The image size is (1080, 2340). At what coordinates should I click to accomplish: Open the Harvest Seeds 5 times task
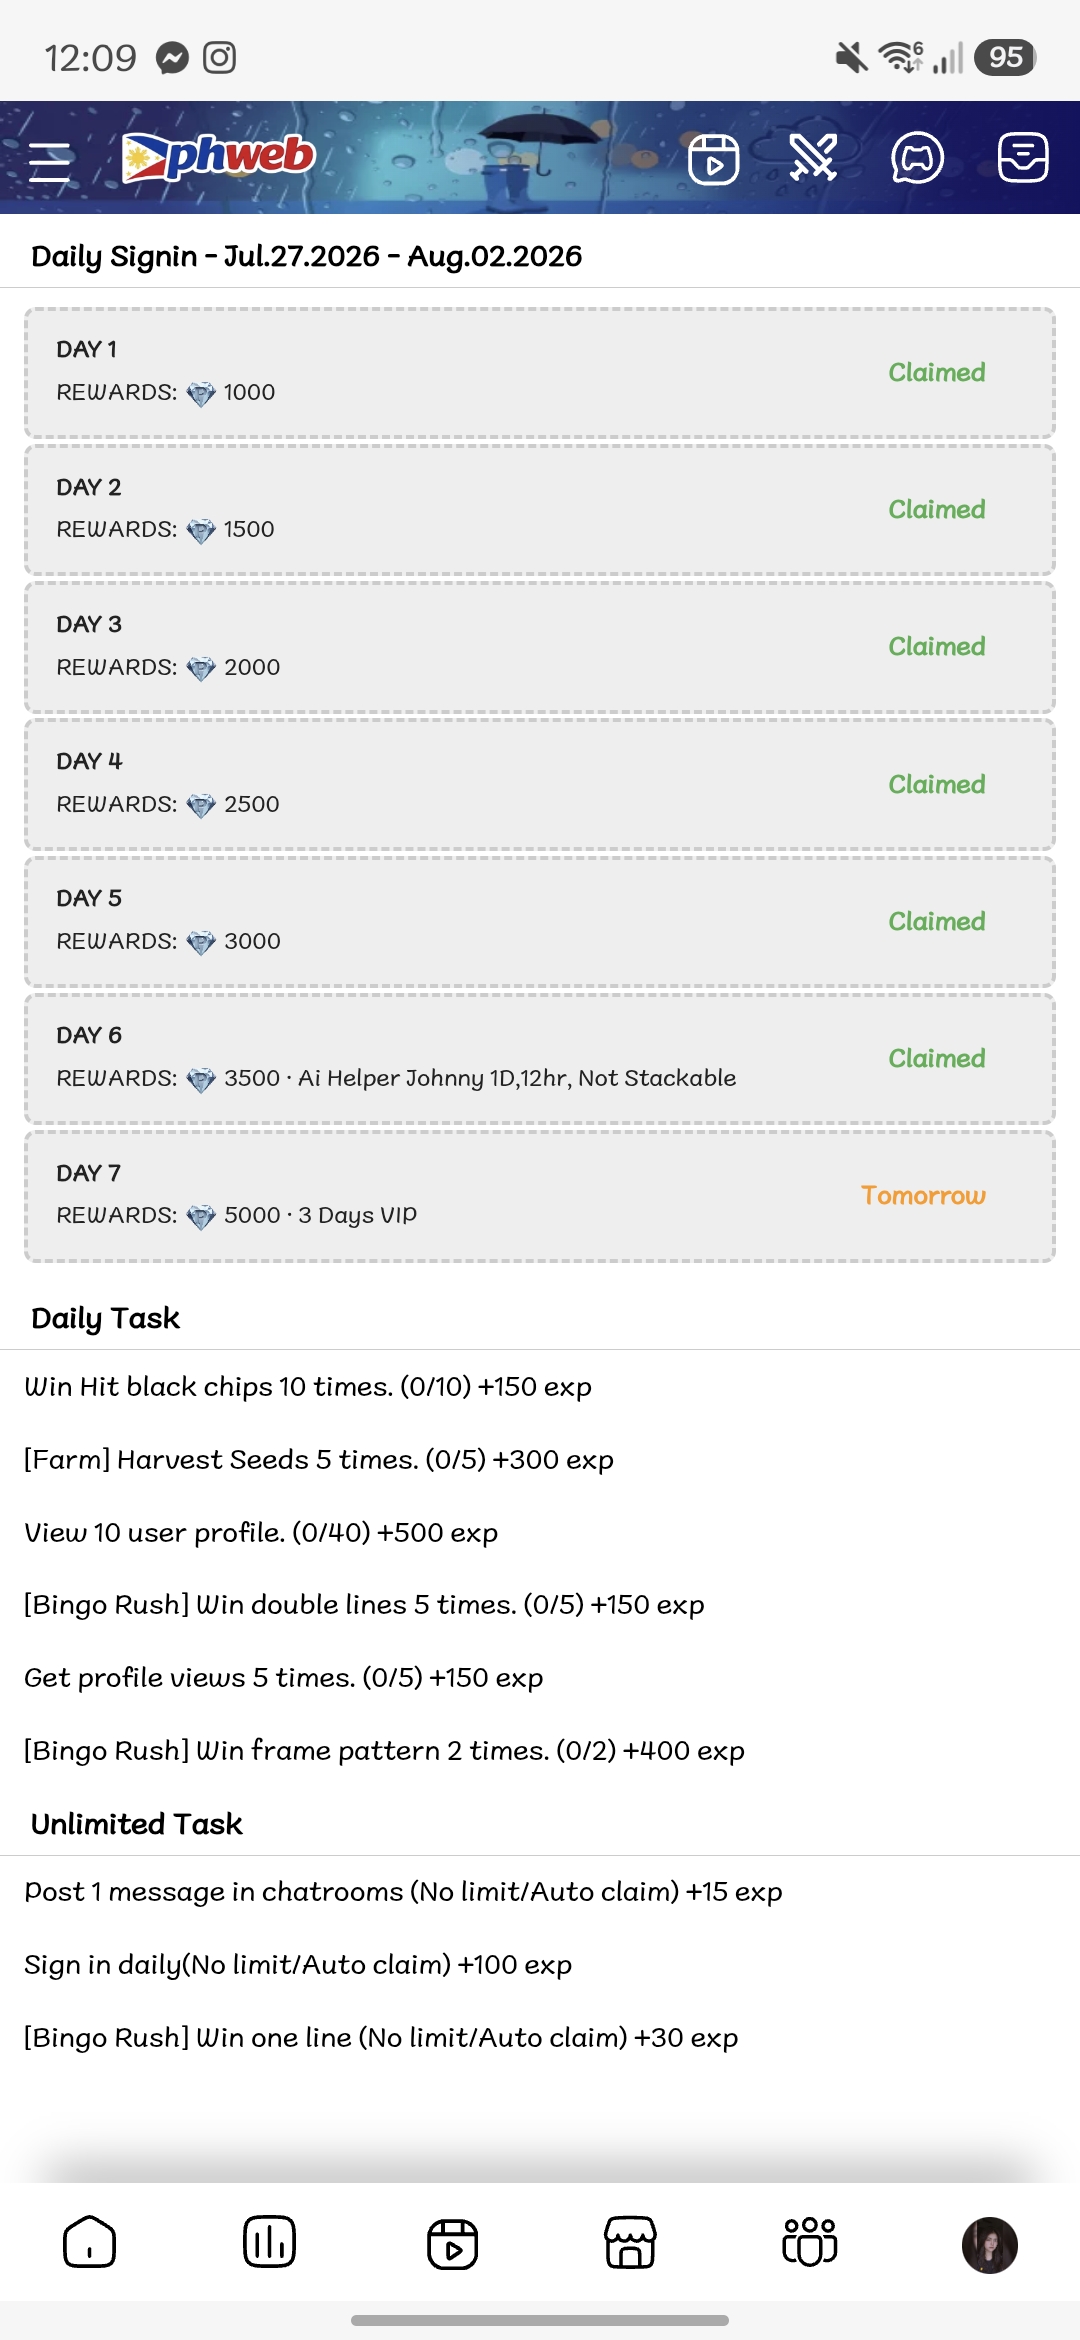[319, 1460]
